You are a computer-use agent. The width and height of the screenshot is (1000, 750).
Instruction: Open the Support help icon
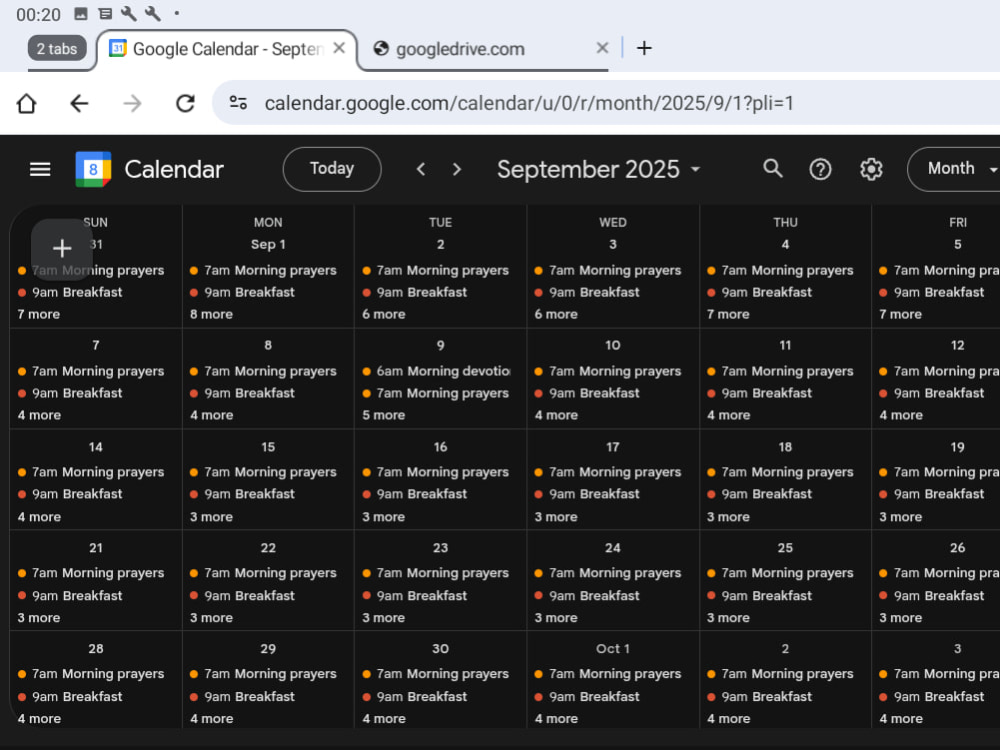tap(820, 169)
